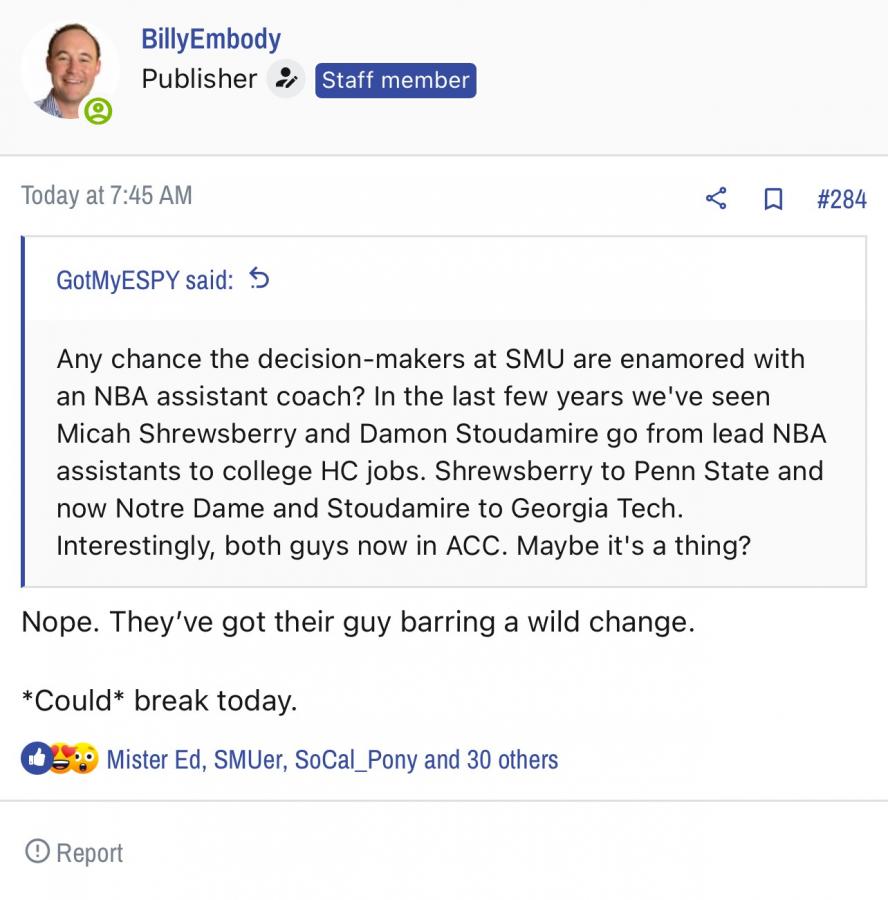This screenshot has width=888, height=900.
Task: Click the Publisher user title text
Action: [199, 79]
